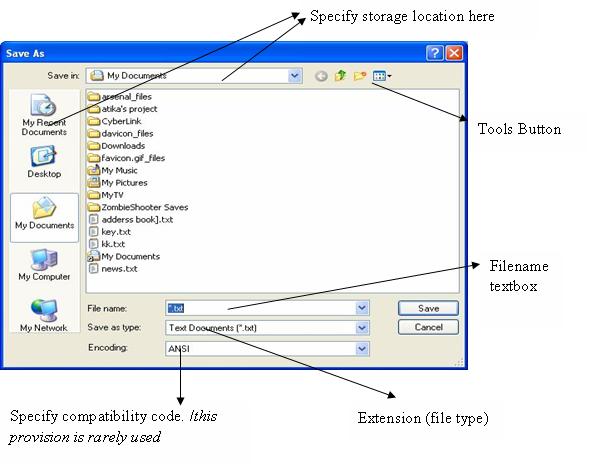589x466 pixels.
Task: Click the Save as type combo box
Action: 267,328
